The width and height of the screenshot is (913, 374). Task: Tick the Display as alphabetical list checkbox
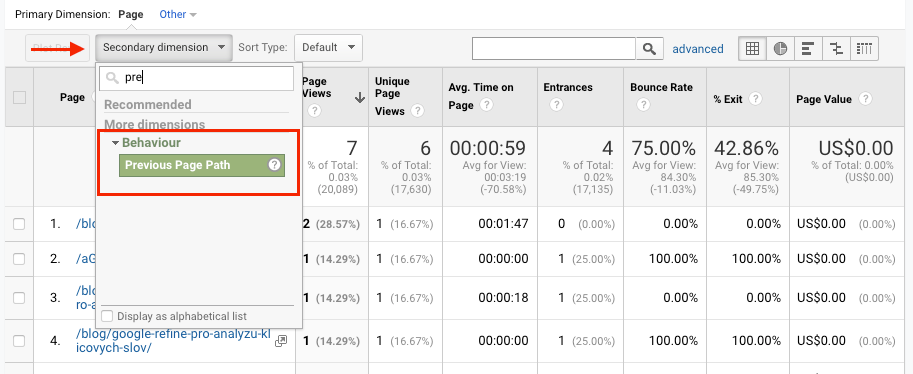[x=107, y=316]
